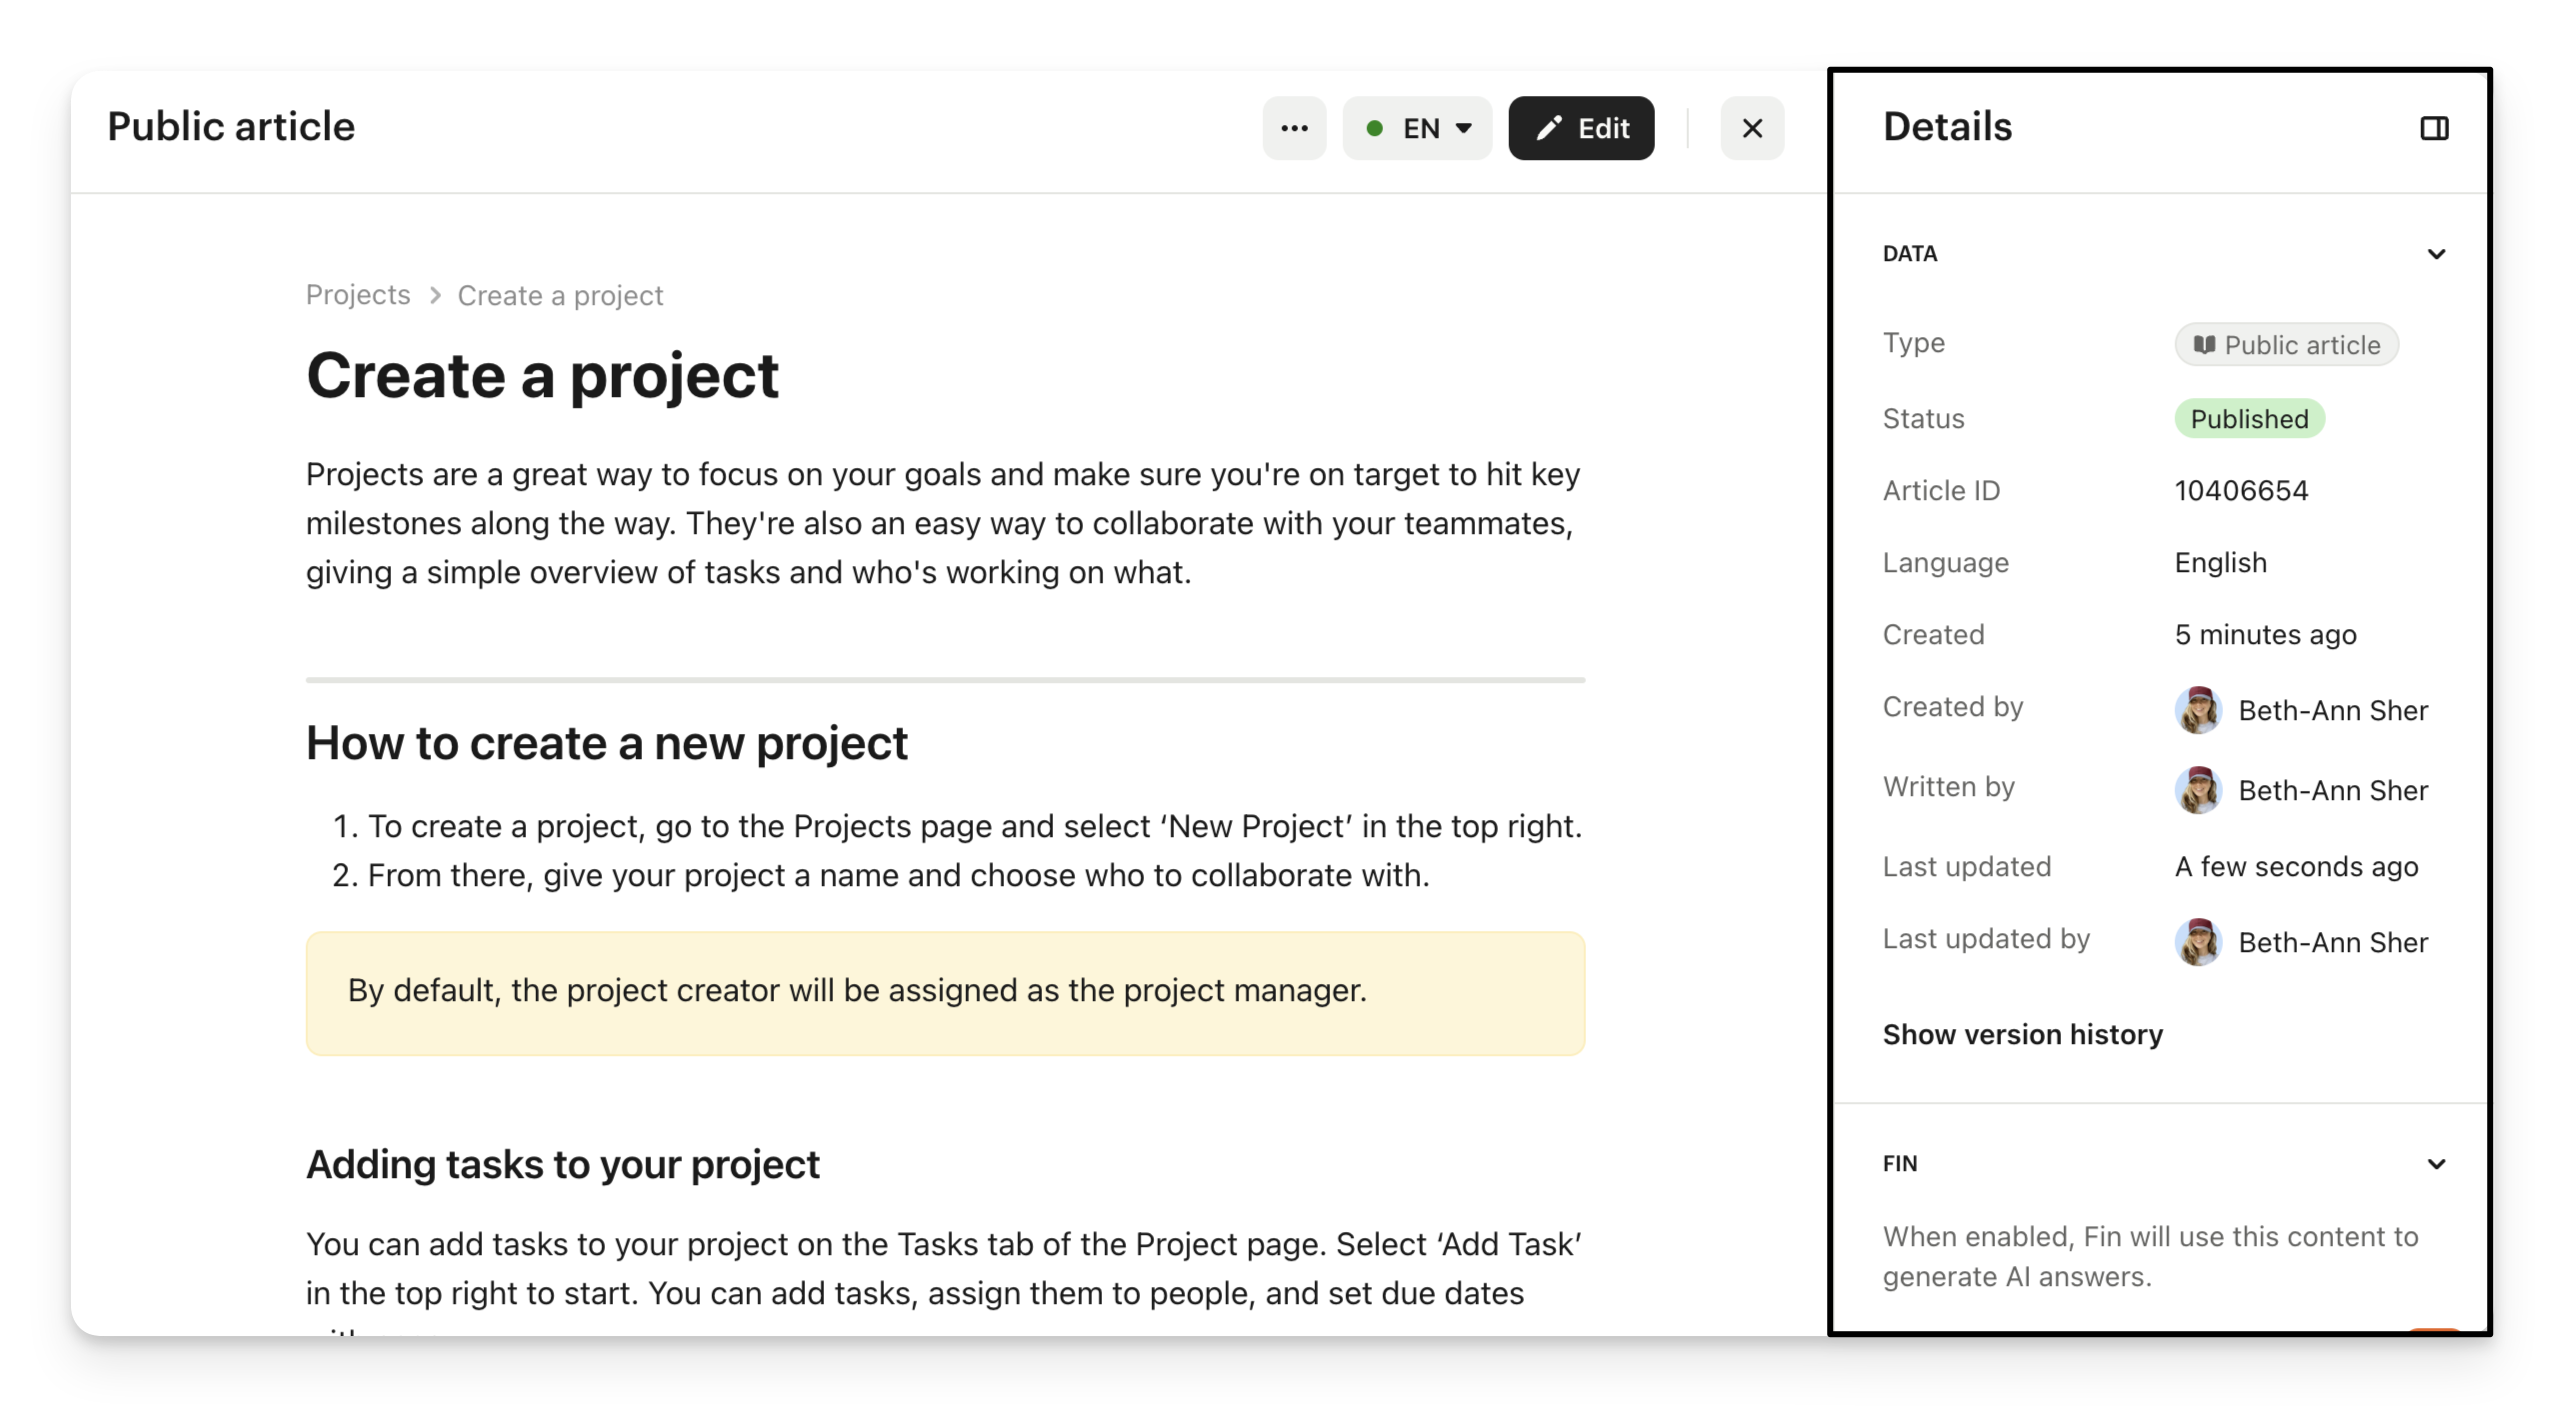The image size is (2565, 1407).
Task: Show version history
Action: (x=2022, y=1034)
